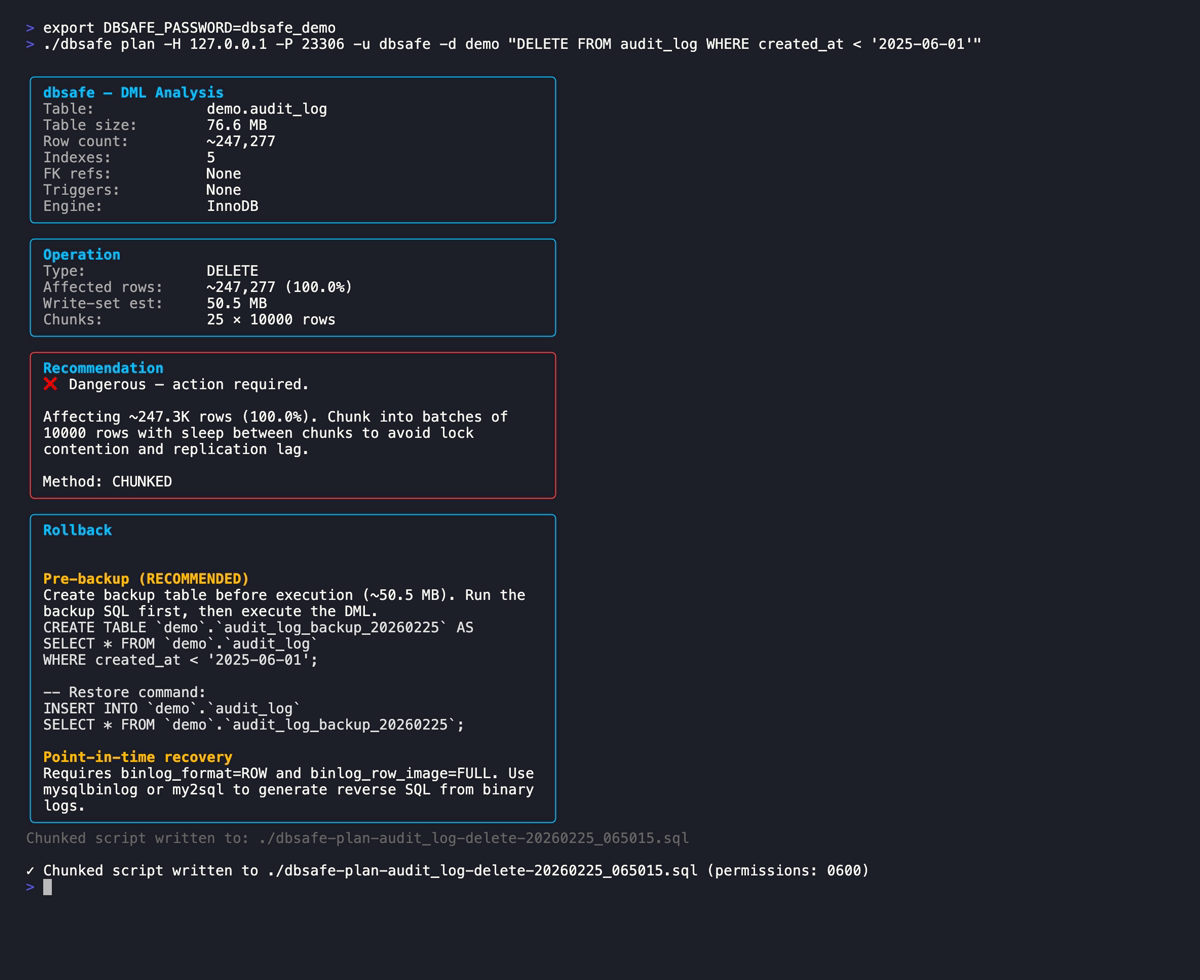Select the export DBSAFE_PASSWORD command line

[x=189, y=28]
